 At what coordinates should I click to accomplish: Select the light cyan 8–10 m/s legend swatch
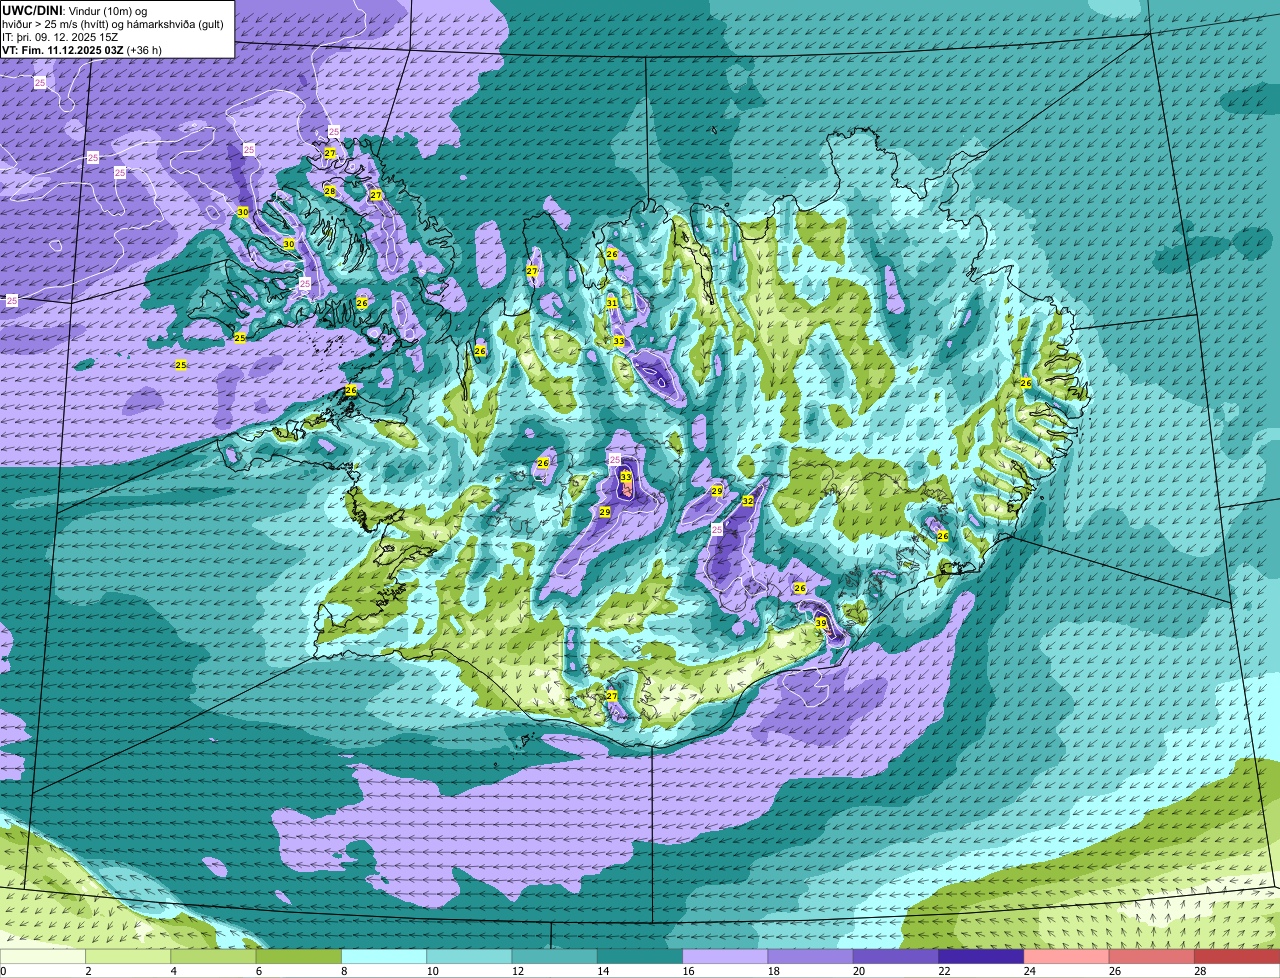(x=384, y=956)
